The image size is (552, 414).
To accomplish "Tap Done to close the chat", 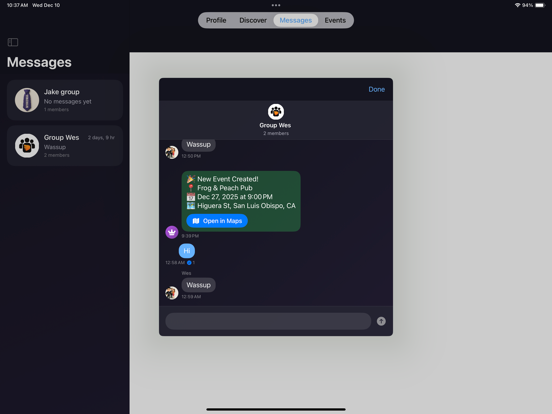I will coord(376,89).
